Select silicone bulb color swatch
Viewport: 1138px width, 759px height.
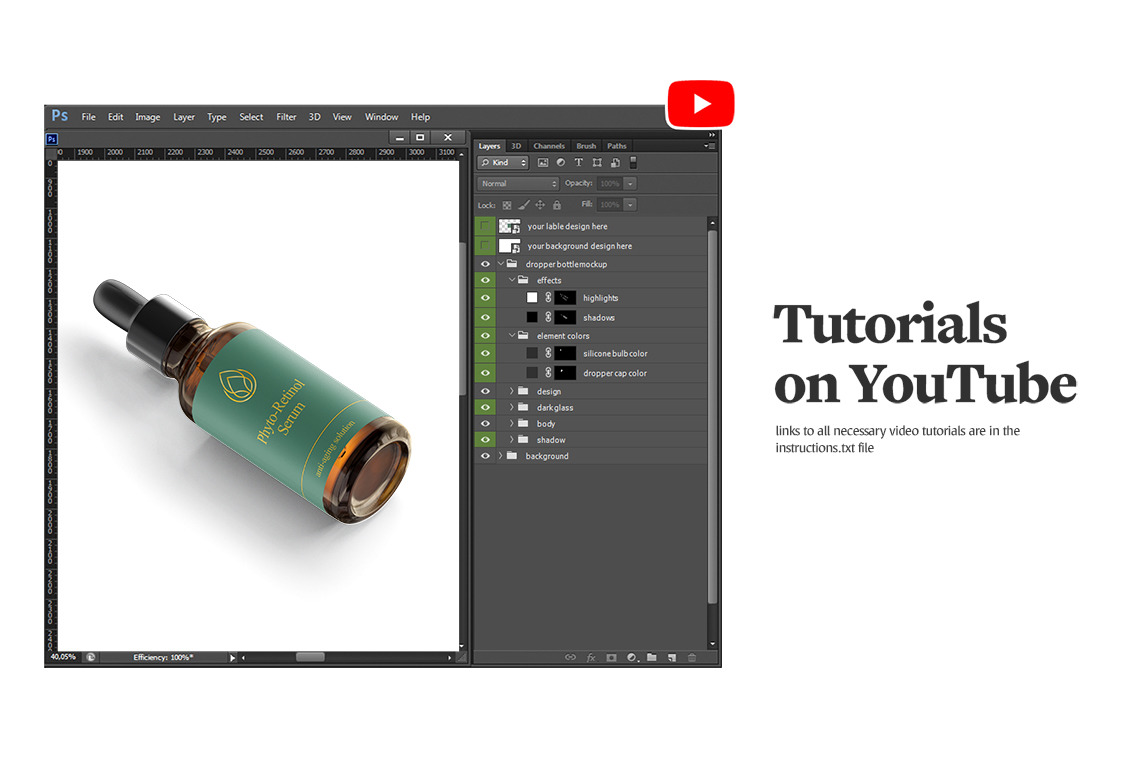coord(532,353)
